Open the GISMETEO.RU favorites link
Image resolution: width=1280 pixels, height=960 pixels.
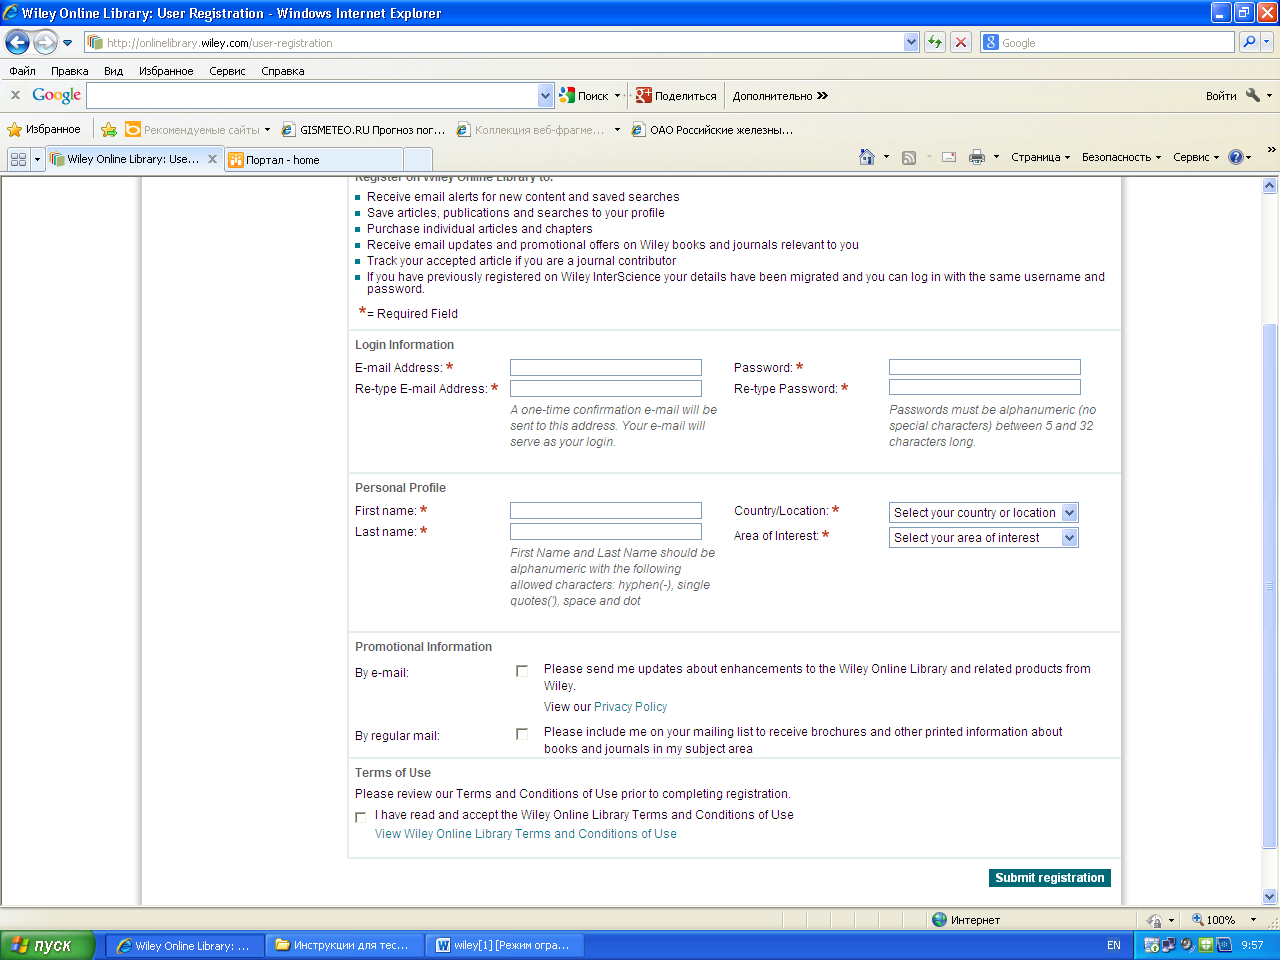pyautogui.click(x=364, y=129)
